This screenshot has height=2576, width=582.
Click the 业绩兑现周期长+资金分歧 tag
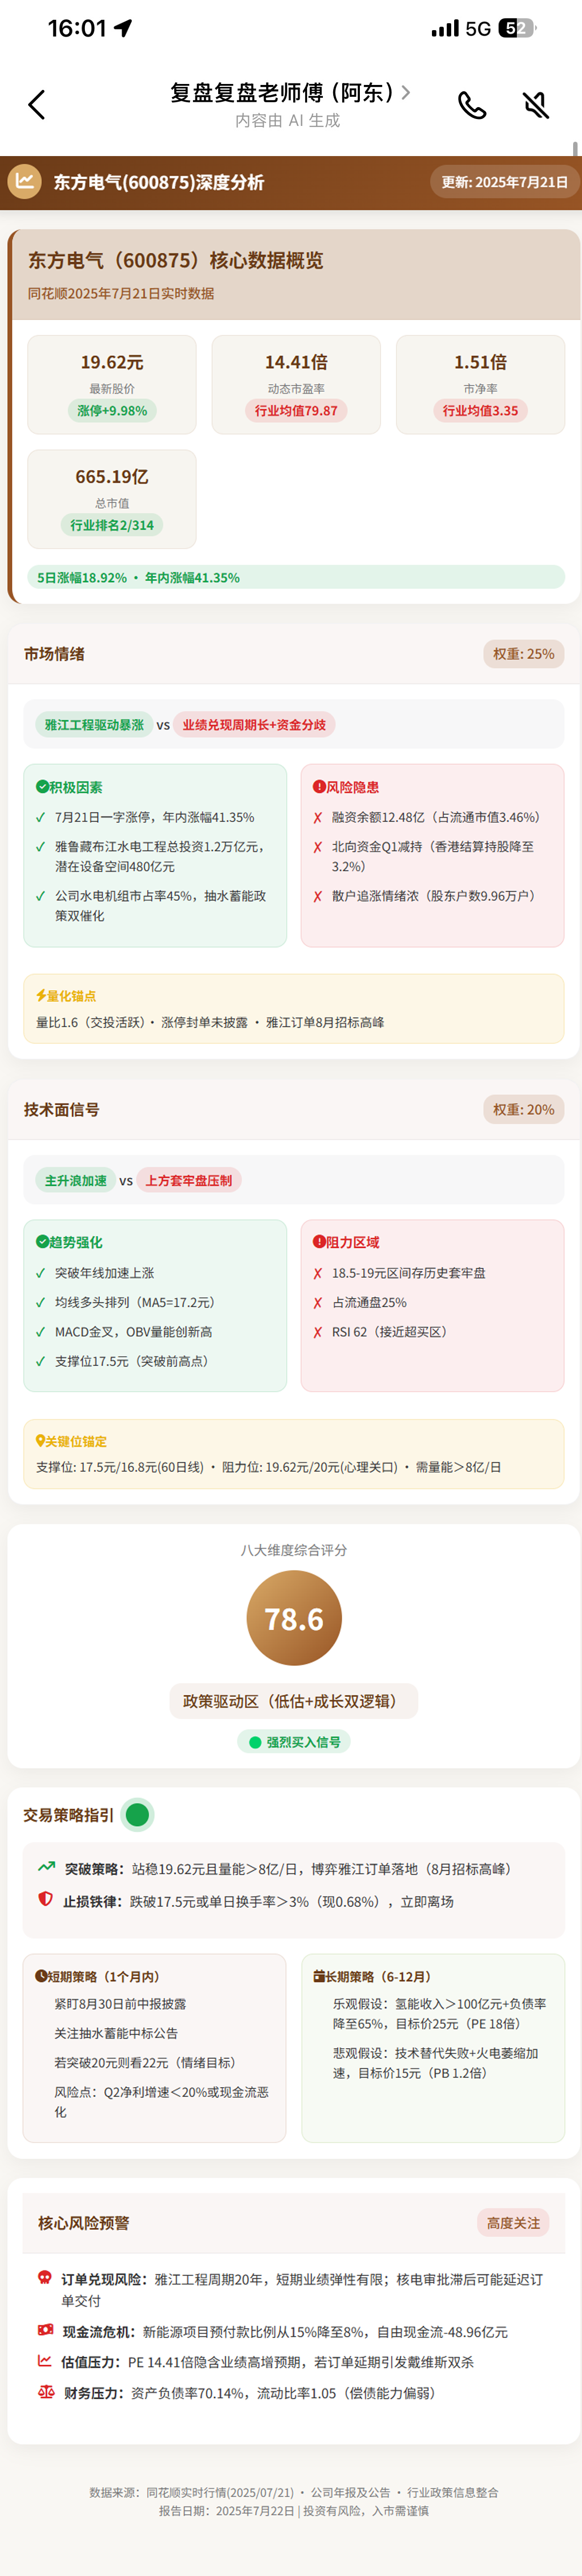pos(254,725)
